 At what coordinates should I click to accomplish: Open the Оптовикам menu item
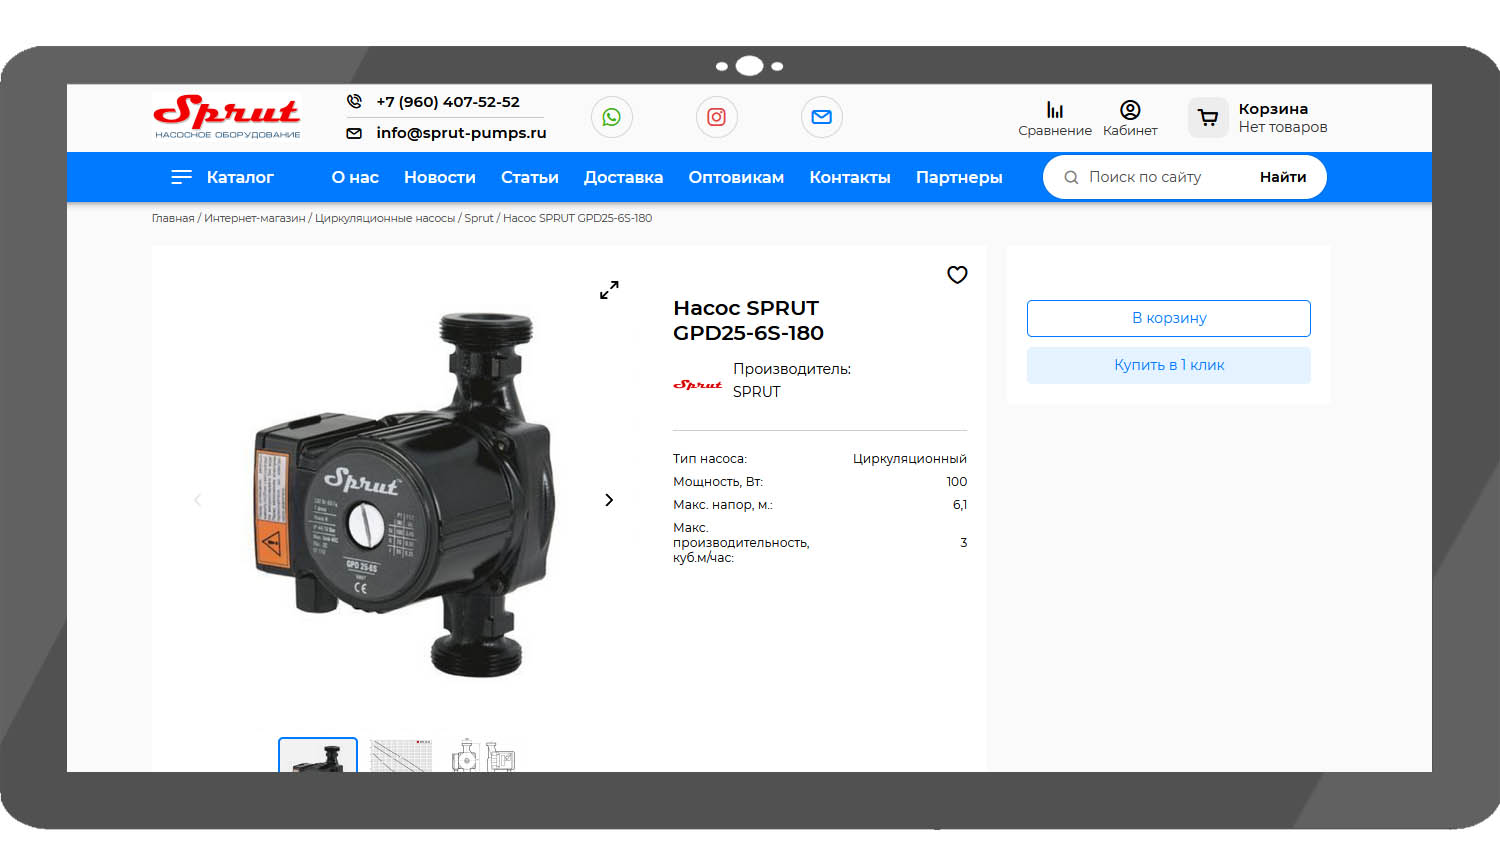click(x=736, y=177)
